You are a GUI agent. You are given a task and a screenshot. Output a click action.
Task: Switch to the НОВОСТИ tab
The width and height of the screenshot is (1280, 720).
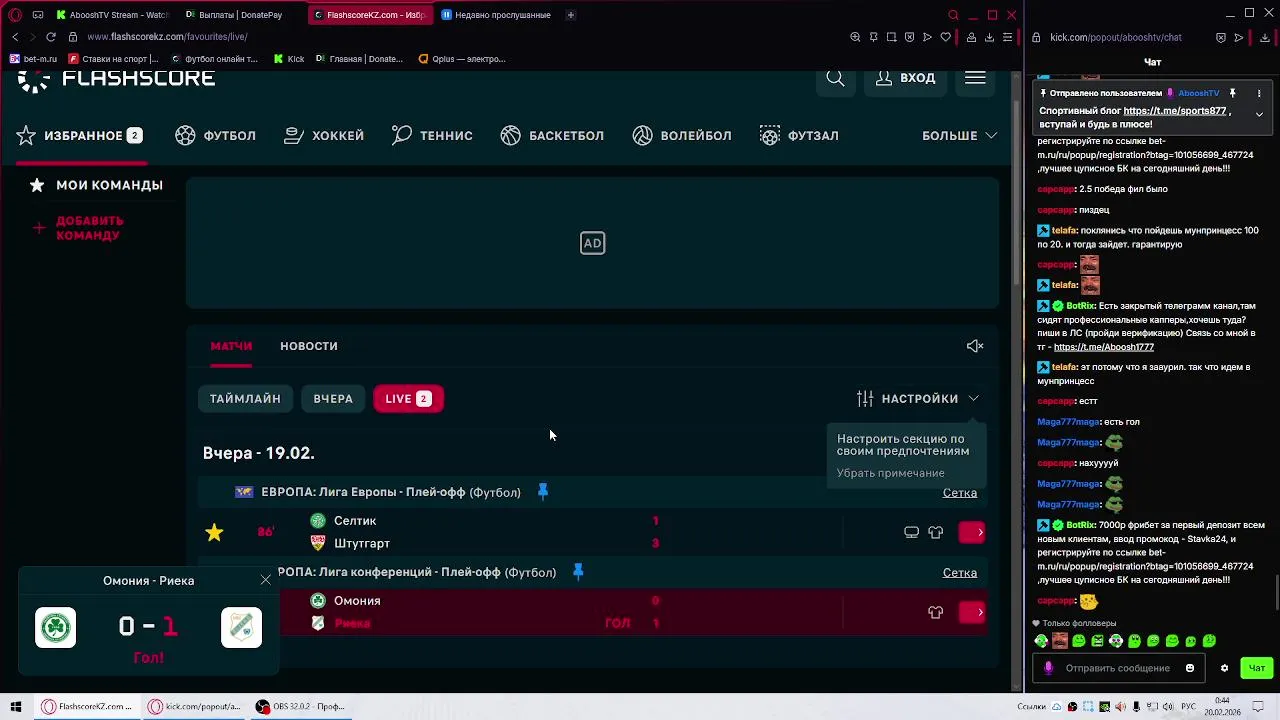pos(309,346)
